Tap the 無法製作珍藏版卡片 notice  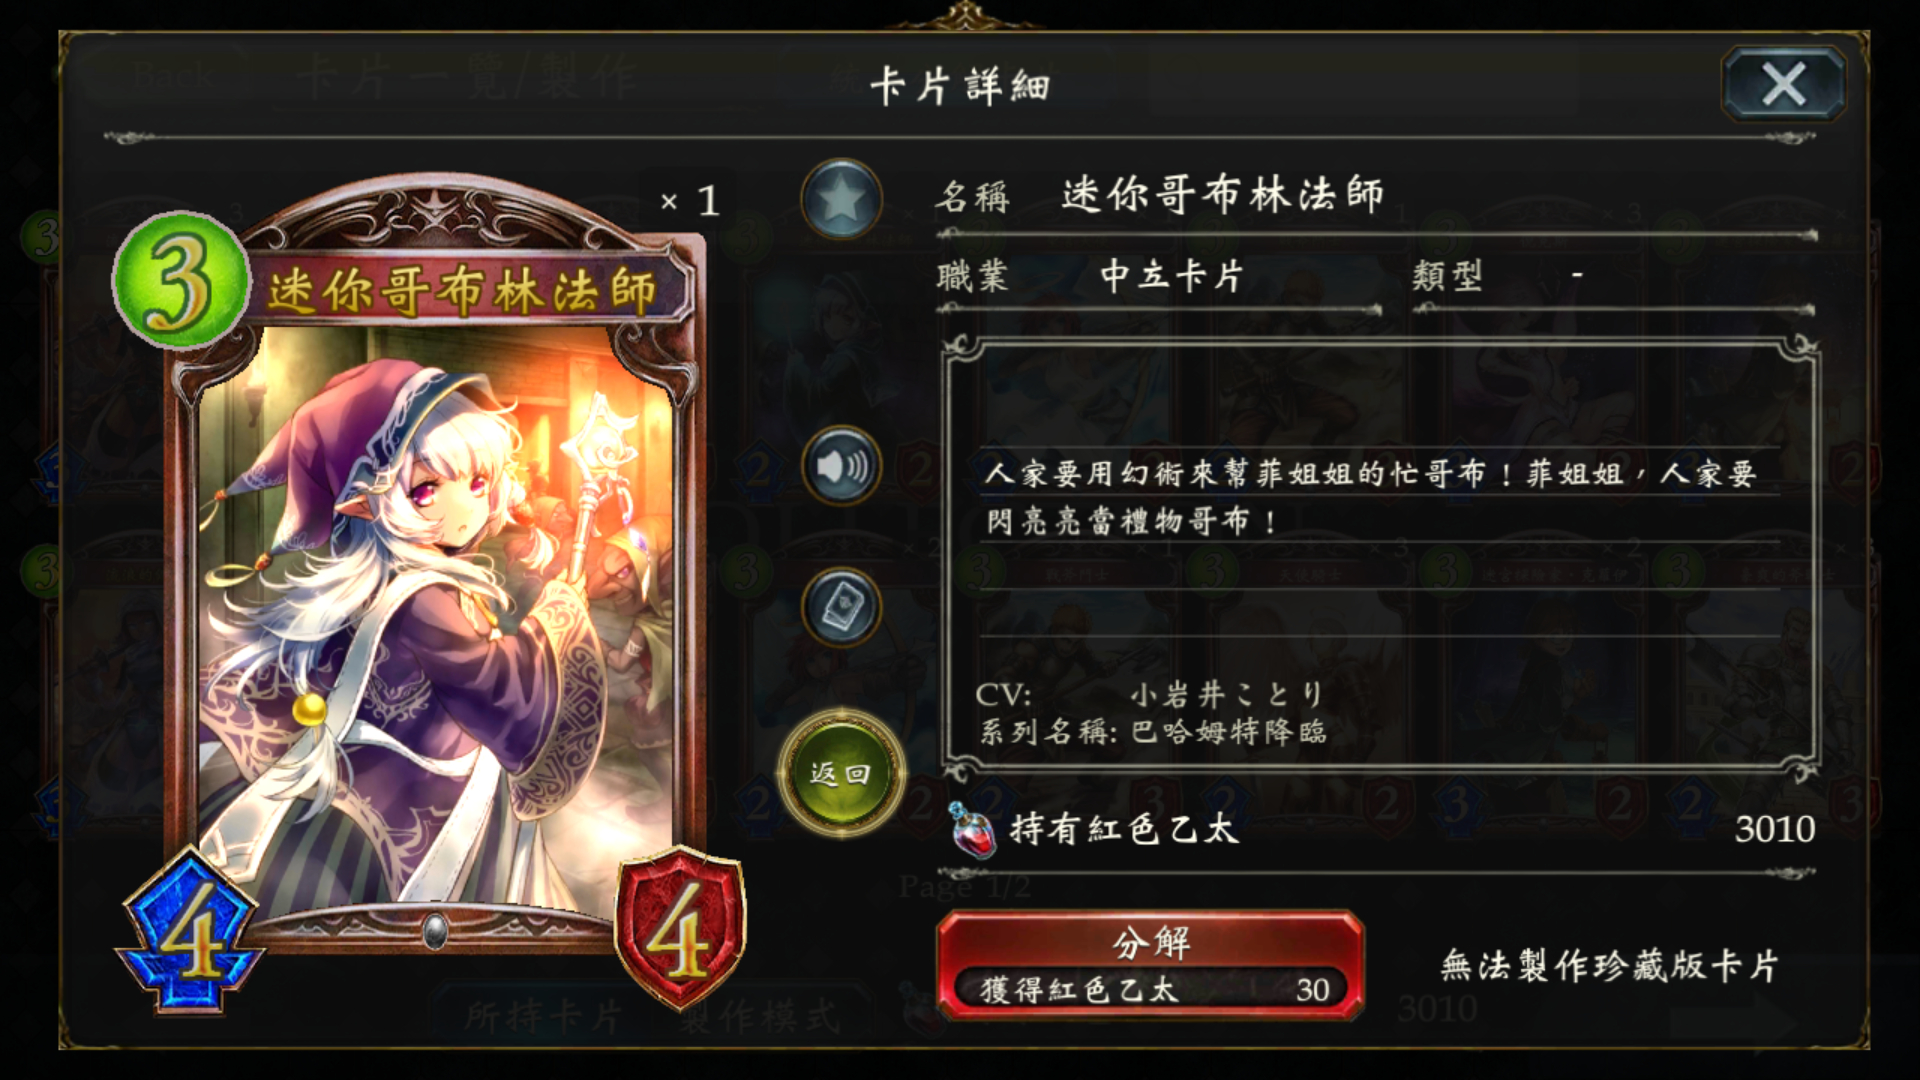pyautogui.click(x=1609, y=966)
